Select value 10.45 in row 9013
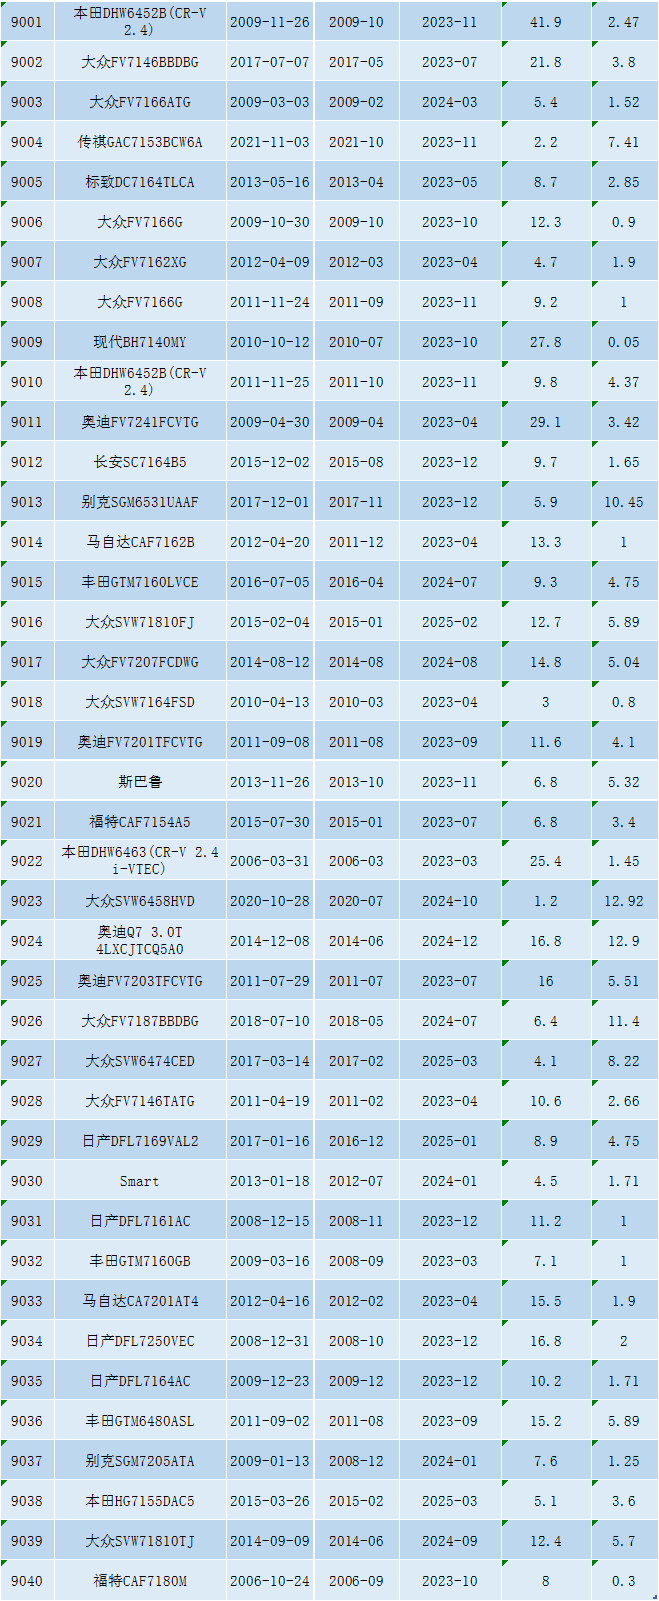This screenshot has height=1601, width=659. [x=624, y=502]
